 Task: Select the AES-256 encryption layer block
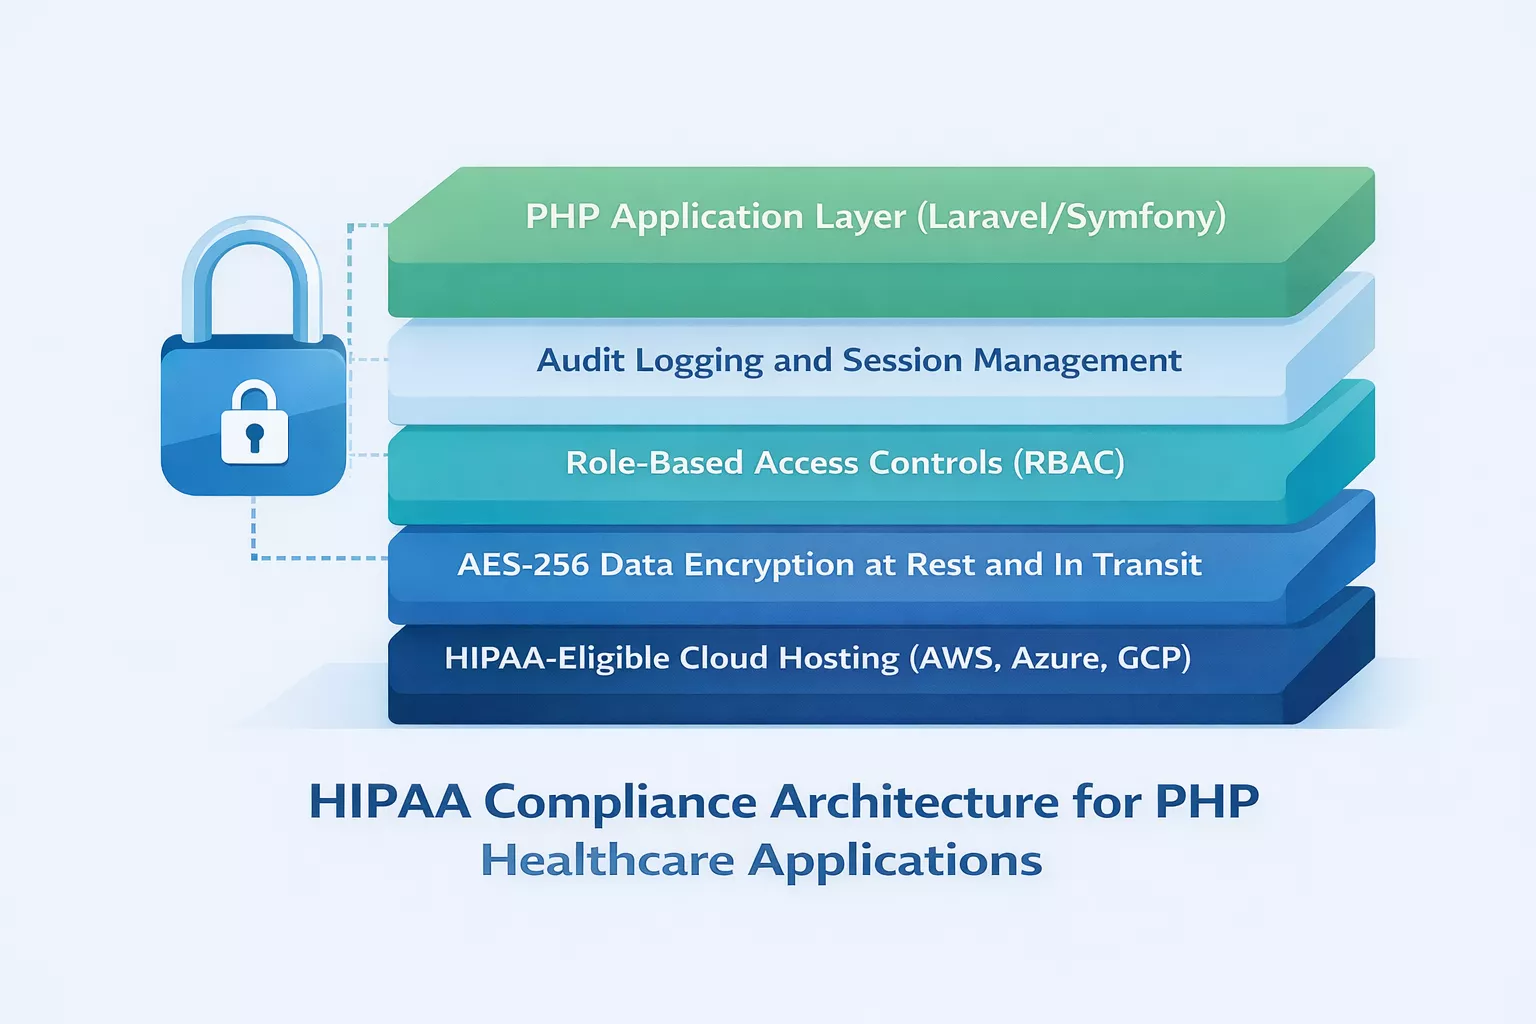click(x=830, y=565)
